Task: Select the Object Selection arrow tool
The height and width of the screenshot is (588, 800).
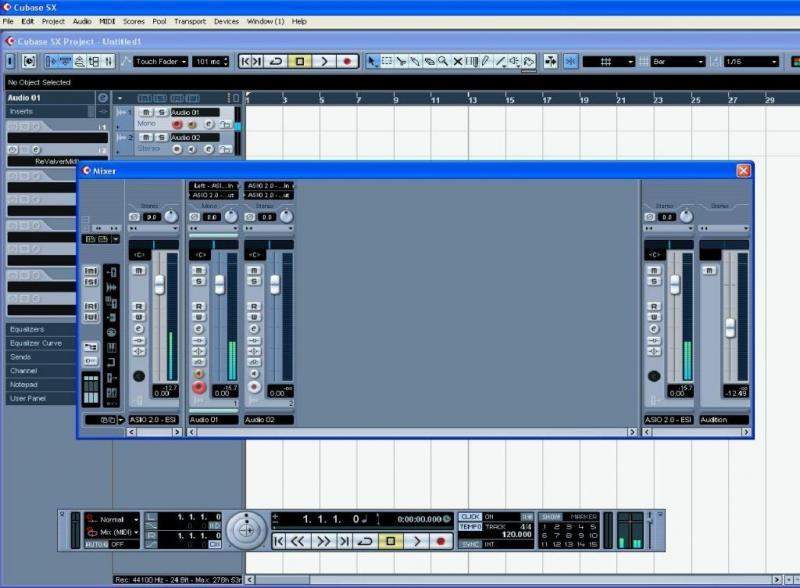Action: pos(373,61)
